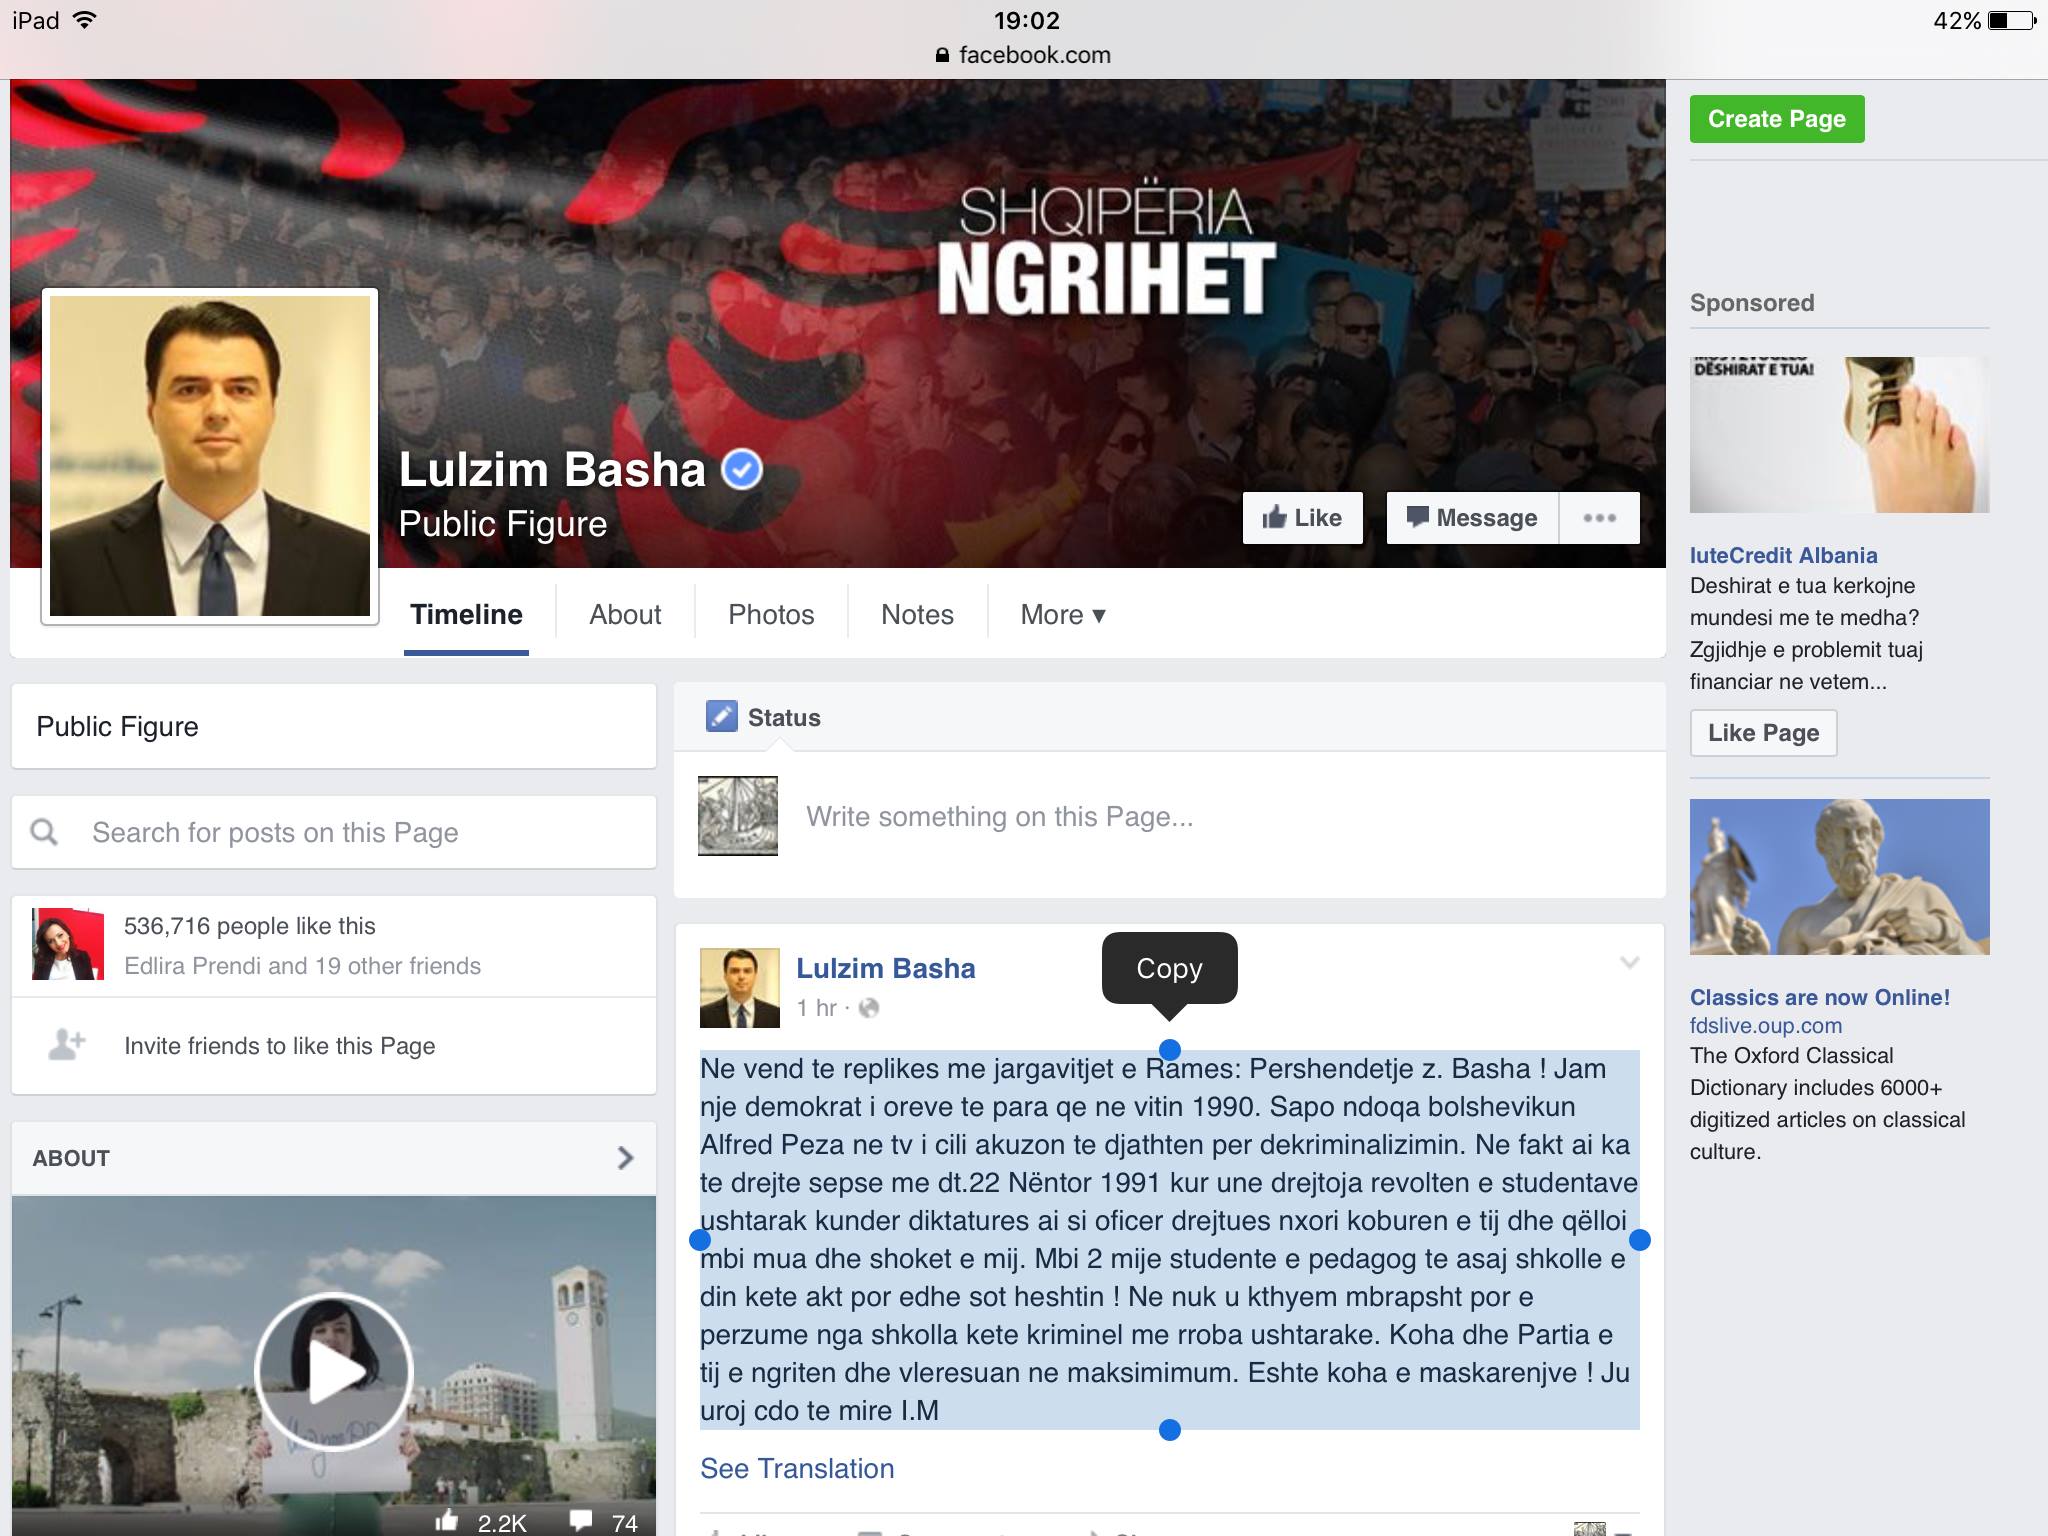Tap the 19:02 clock in the status bar
Viewport: 2048px width, 1536px height.
[1026, 21]
